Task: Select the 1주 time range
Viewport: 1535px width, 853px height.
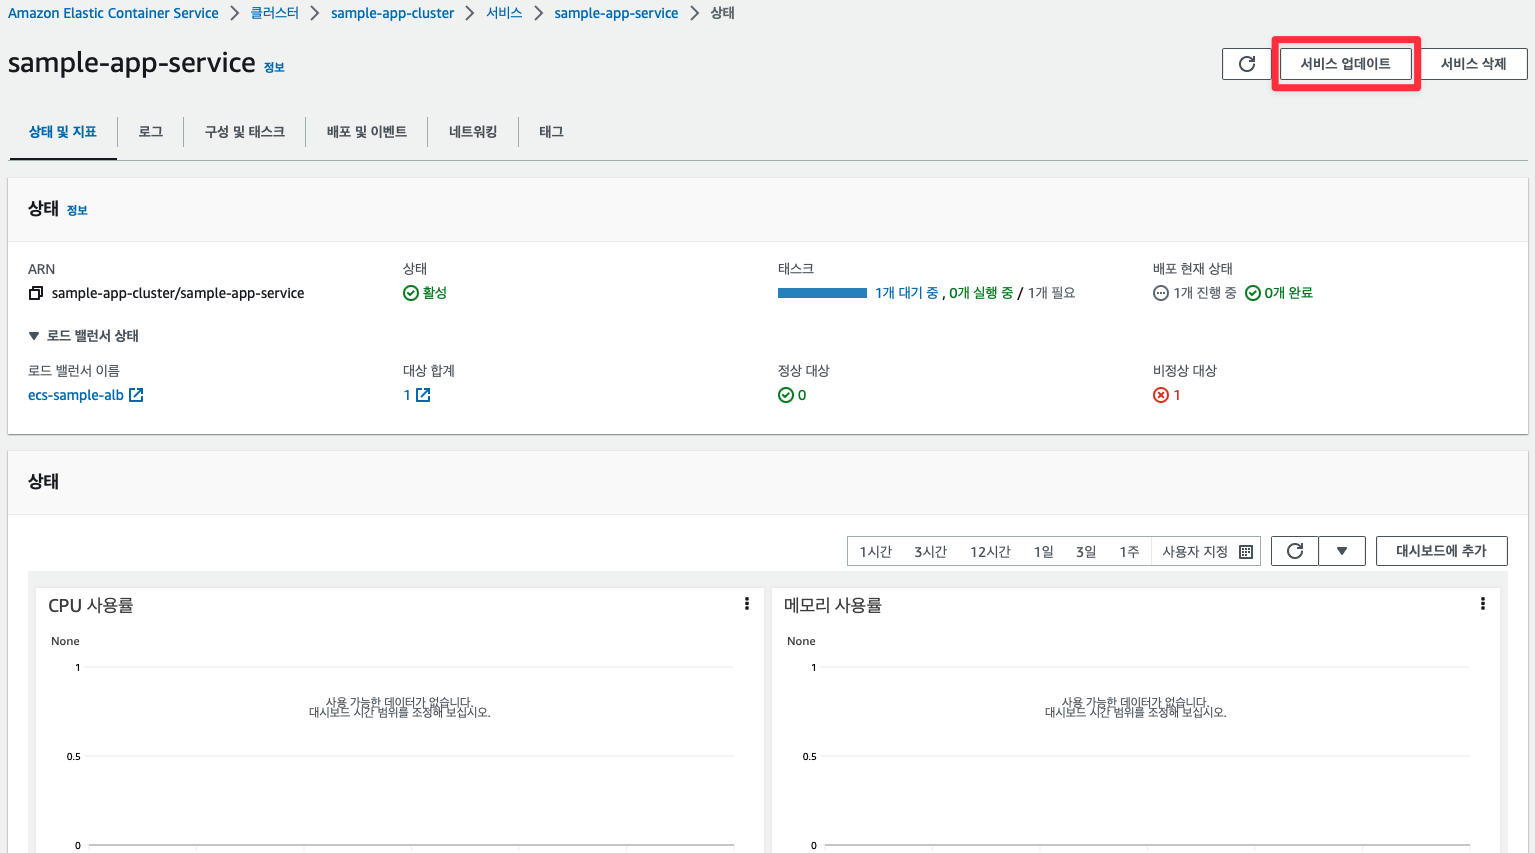Action: [x=1129, y=552]
